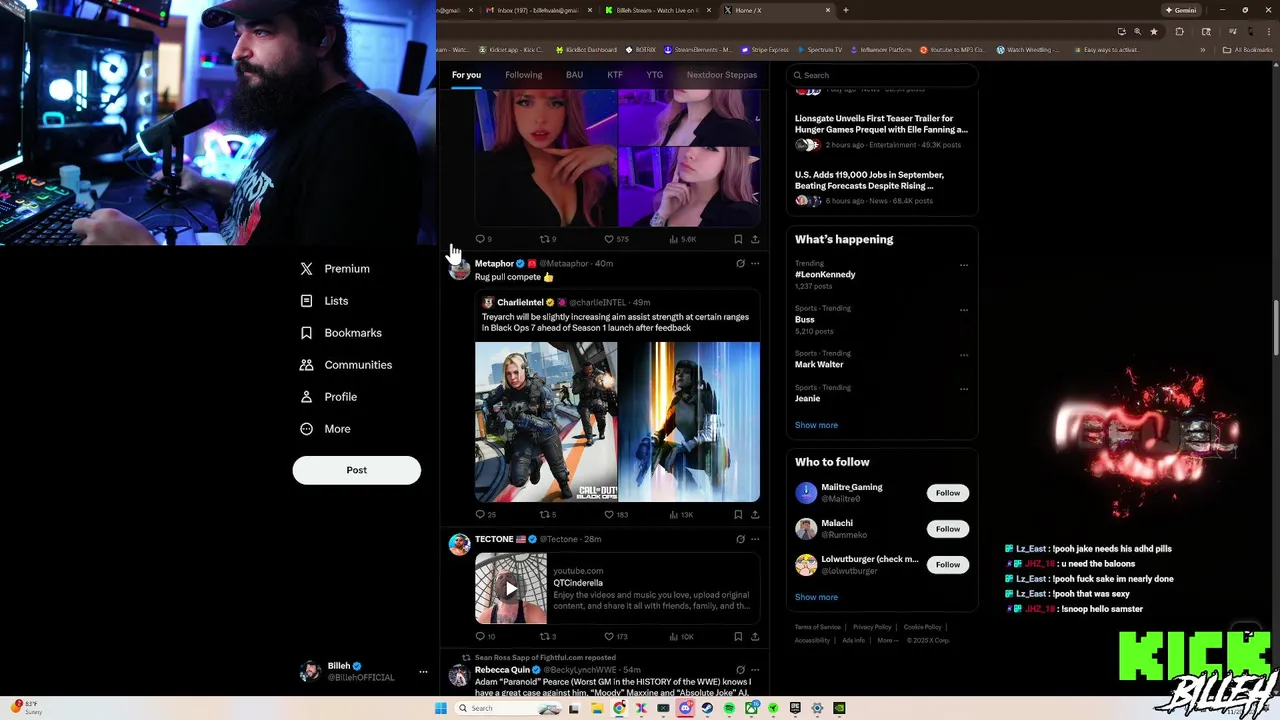Follow Malitre_Gaming
The image size is (1280, 720).
[948, 493]
